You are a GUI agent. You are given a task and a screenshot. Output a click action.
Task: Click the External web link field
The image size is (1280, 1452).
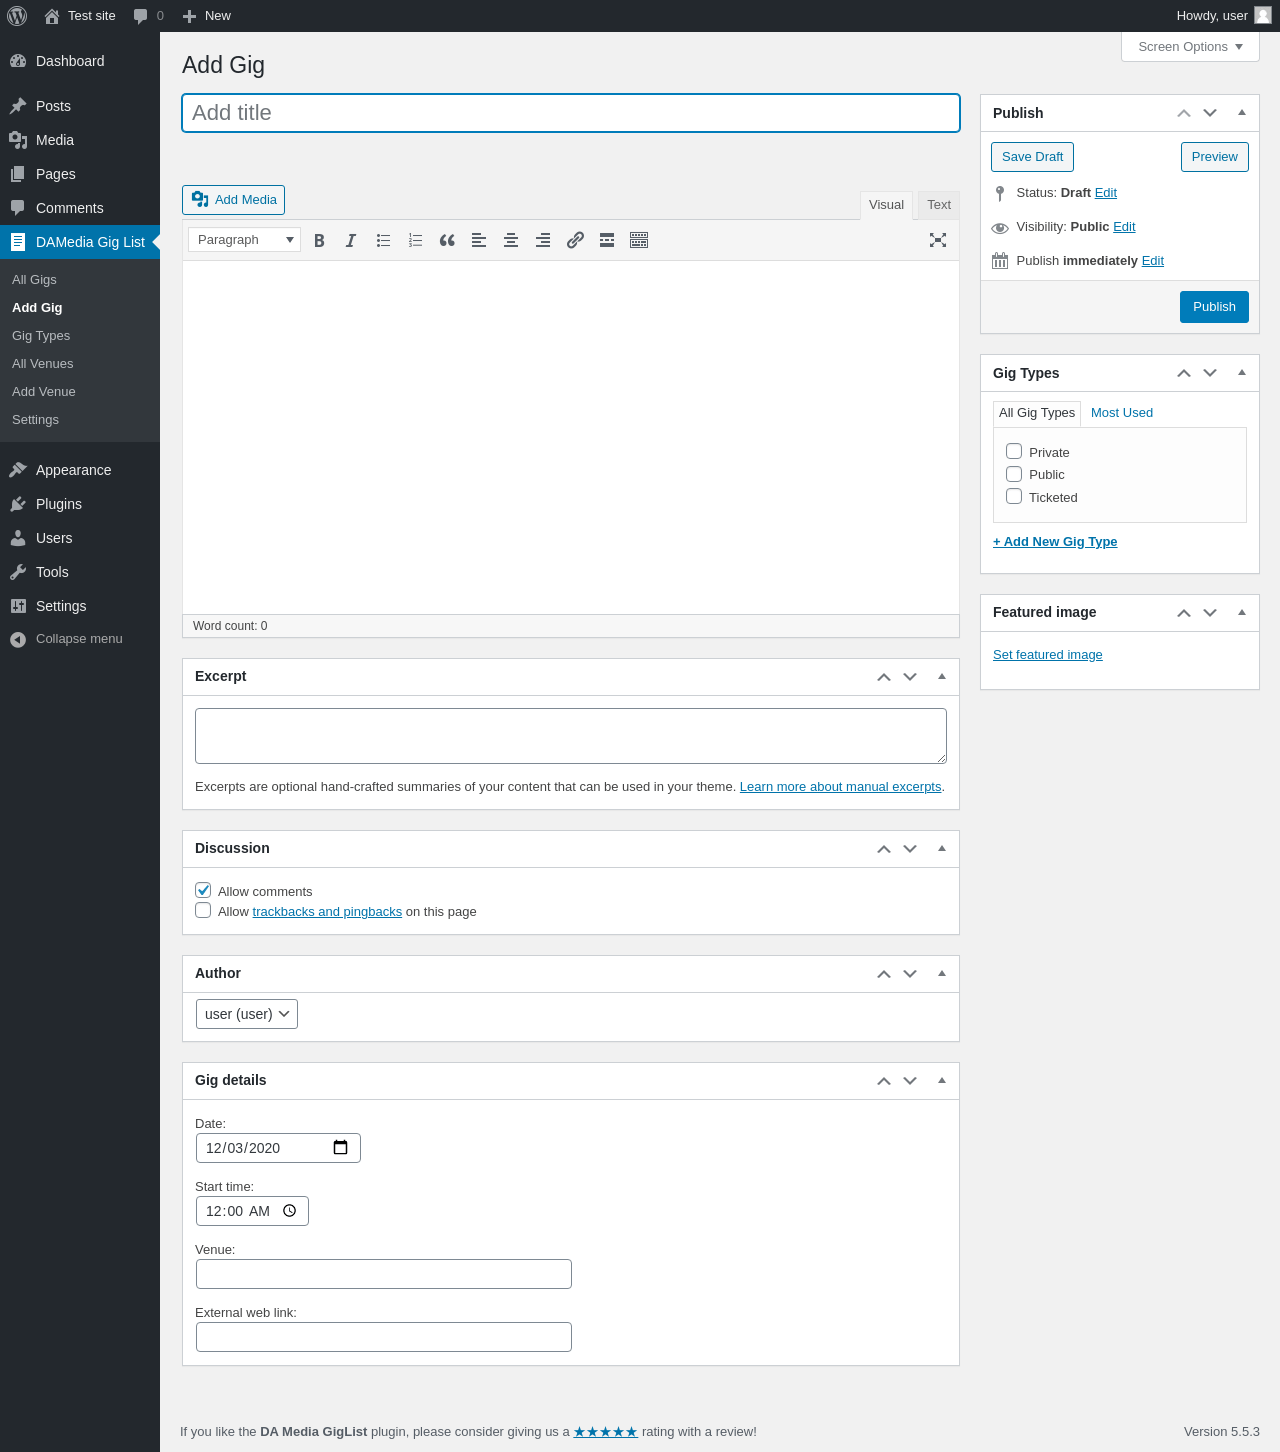pyautogui.click(x=384, y=1337)
